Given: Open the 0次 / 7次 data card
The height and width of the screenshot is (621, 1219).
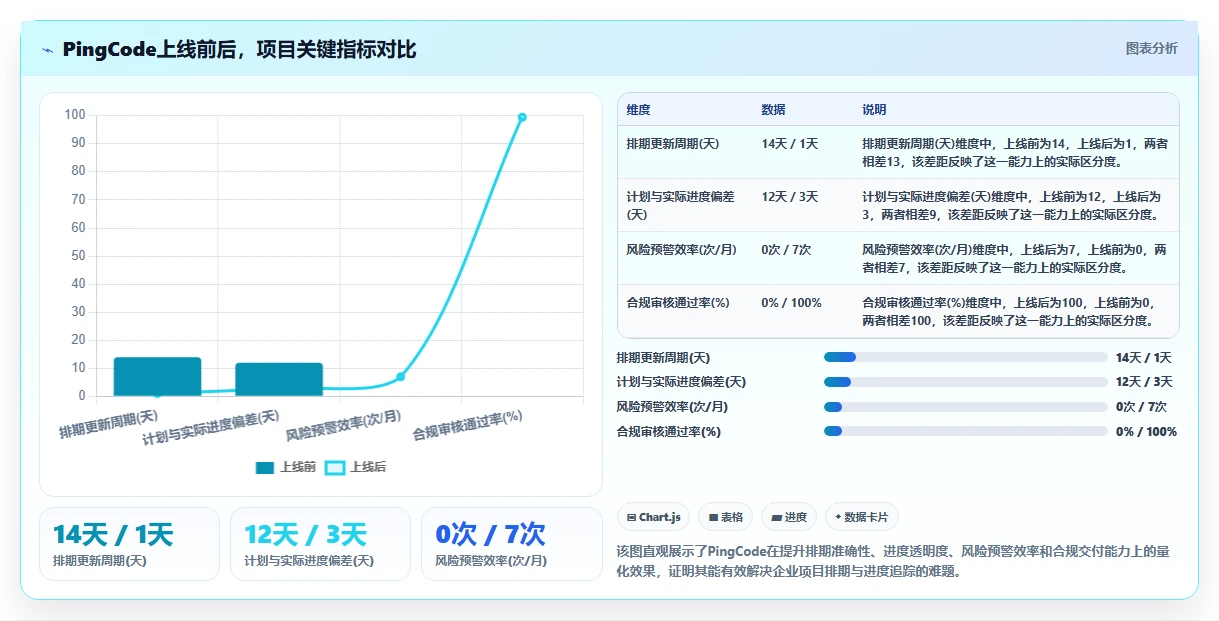Looking at the screenshot, I should click(511, 544).
